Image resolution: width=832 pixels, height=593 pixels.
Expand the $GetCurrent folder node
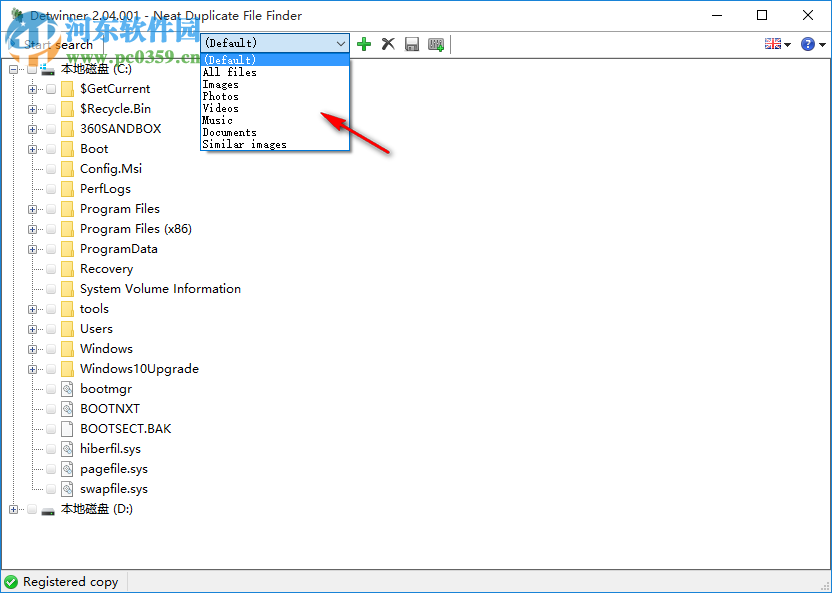coord(32,89)
